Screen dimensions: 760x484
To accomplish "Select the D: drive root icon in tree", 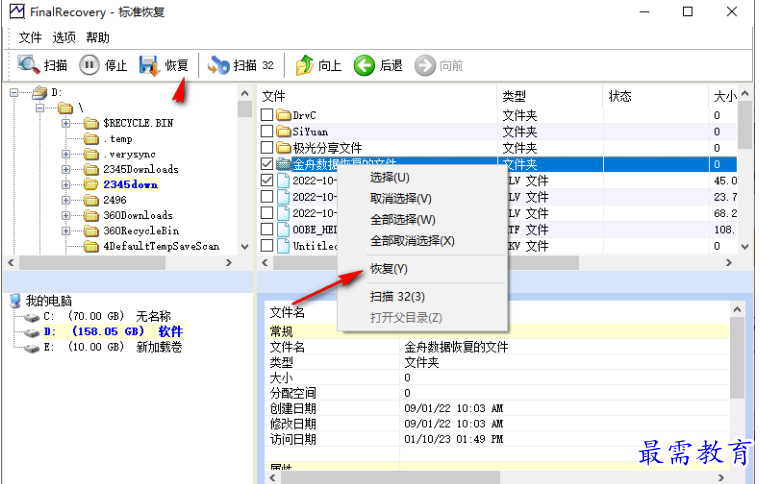I will click(x=39, y=92).
